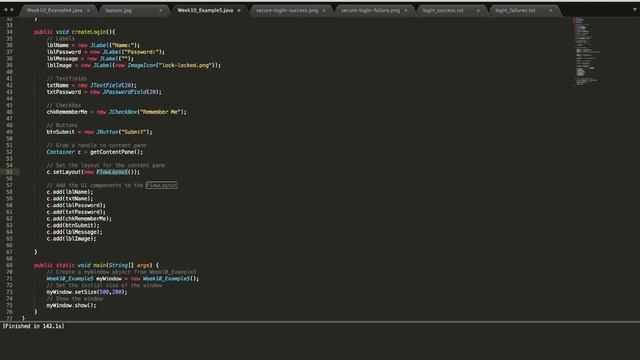Close the login_failures.txt tab
The width and height of the screenshot is (640, 360).
[551, 11]
